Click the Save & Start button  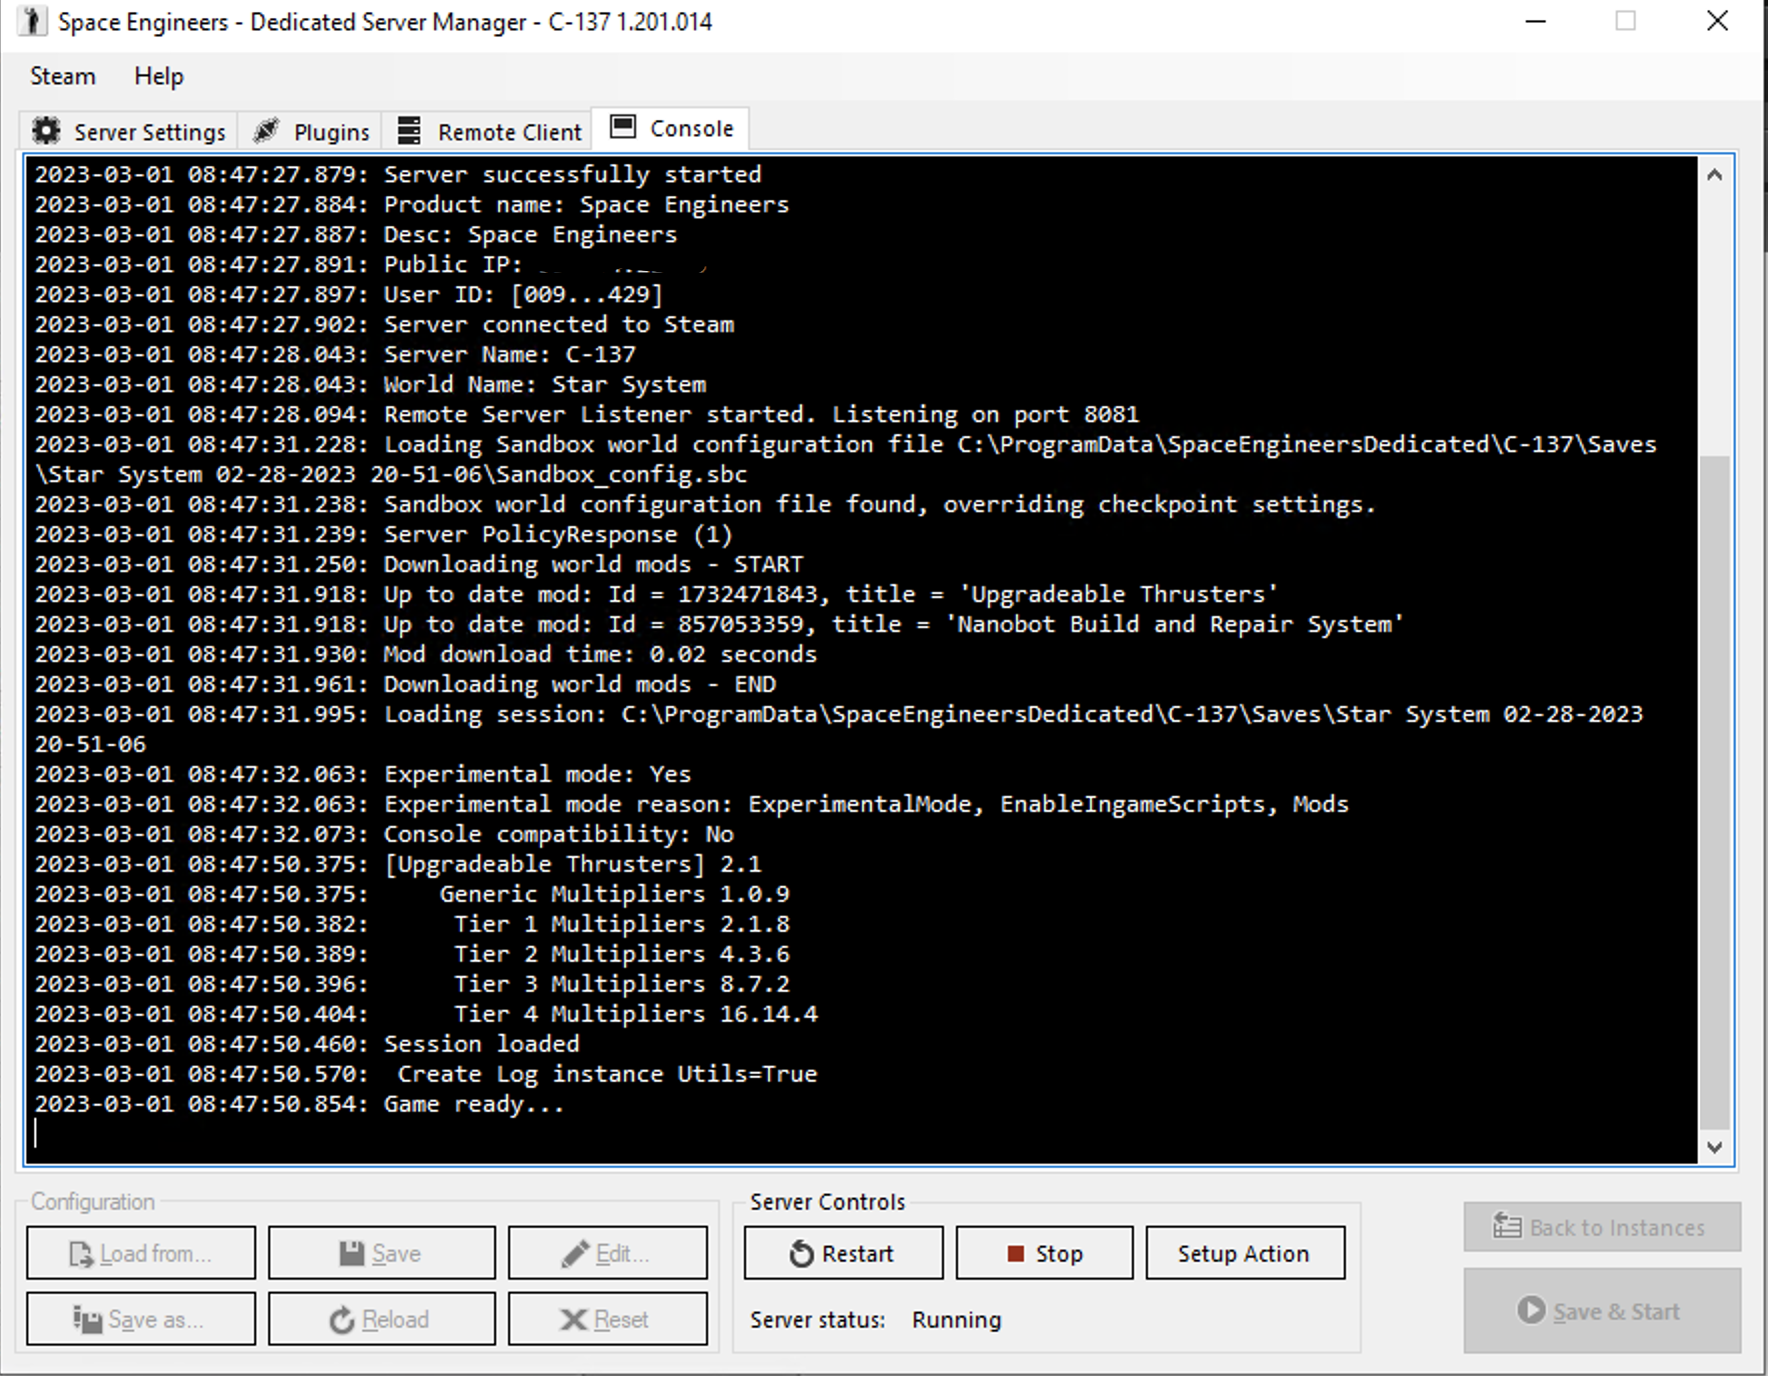[x=1602, y=1311]
